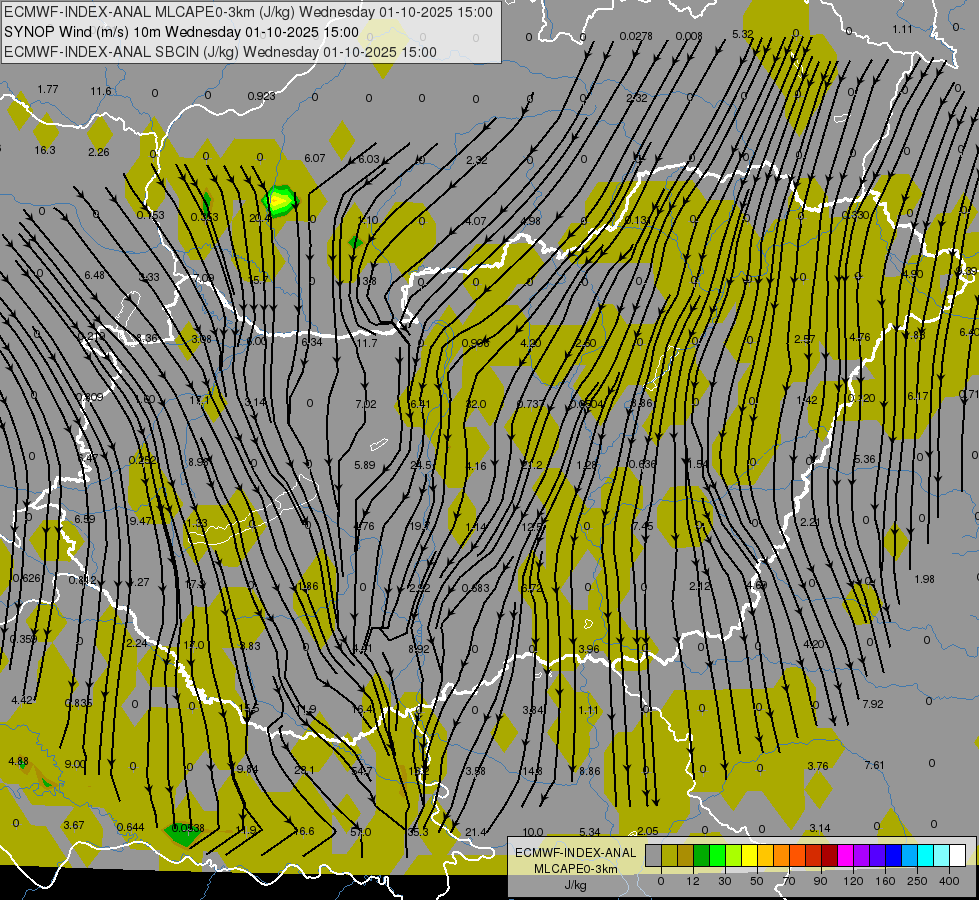
Task: Click the white swatch at legend's right end
Action: click(x=957, y=855)
